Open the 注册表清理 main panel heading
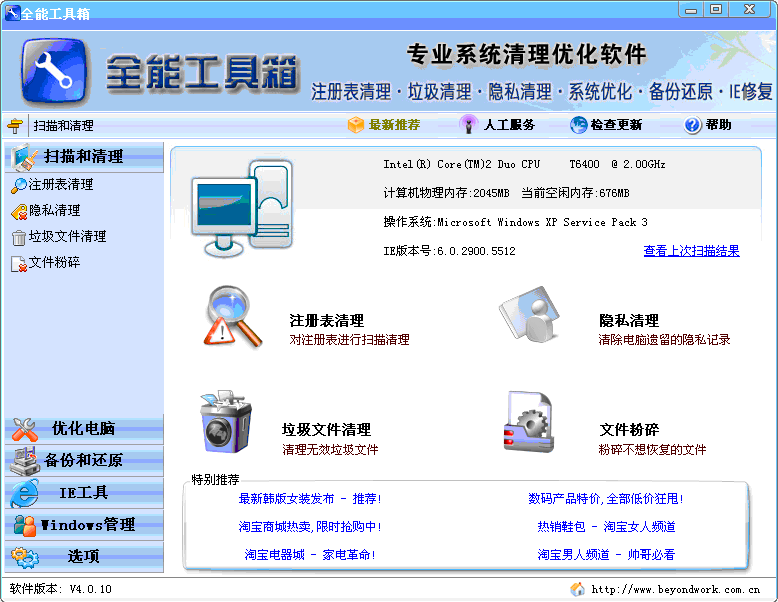The width and height of the screenshot is (778, 602). pos(326,321)
